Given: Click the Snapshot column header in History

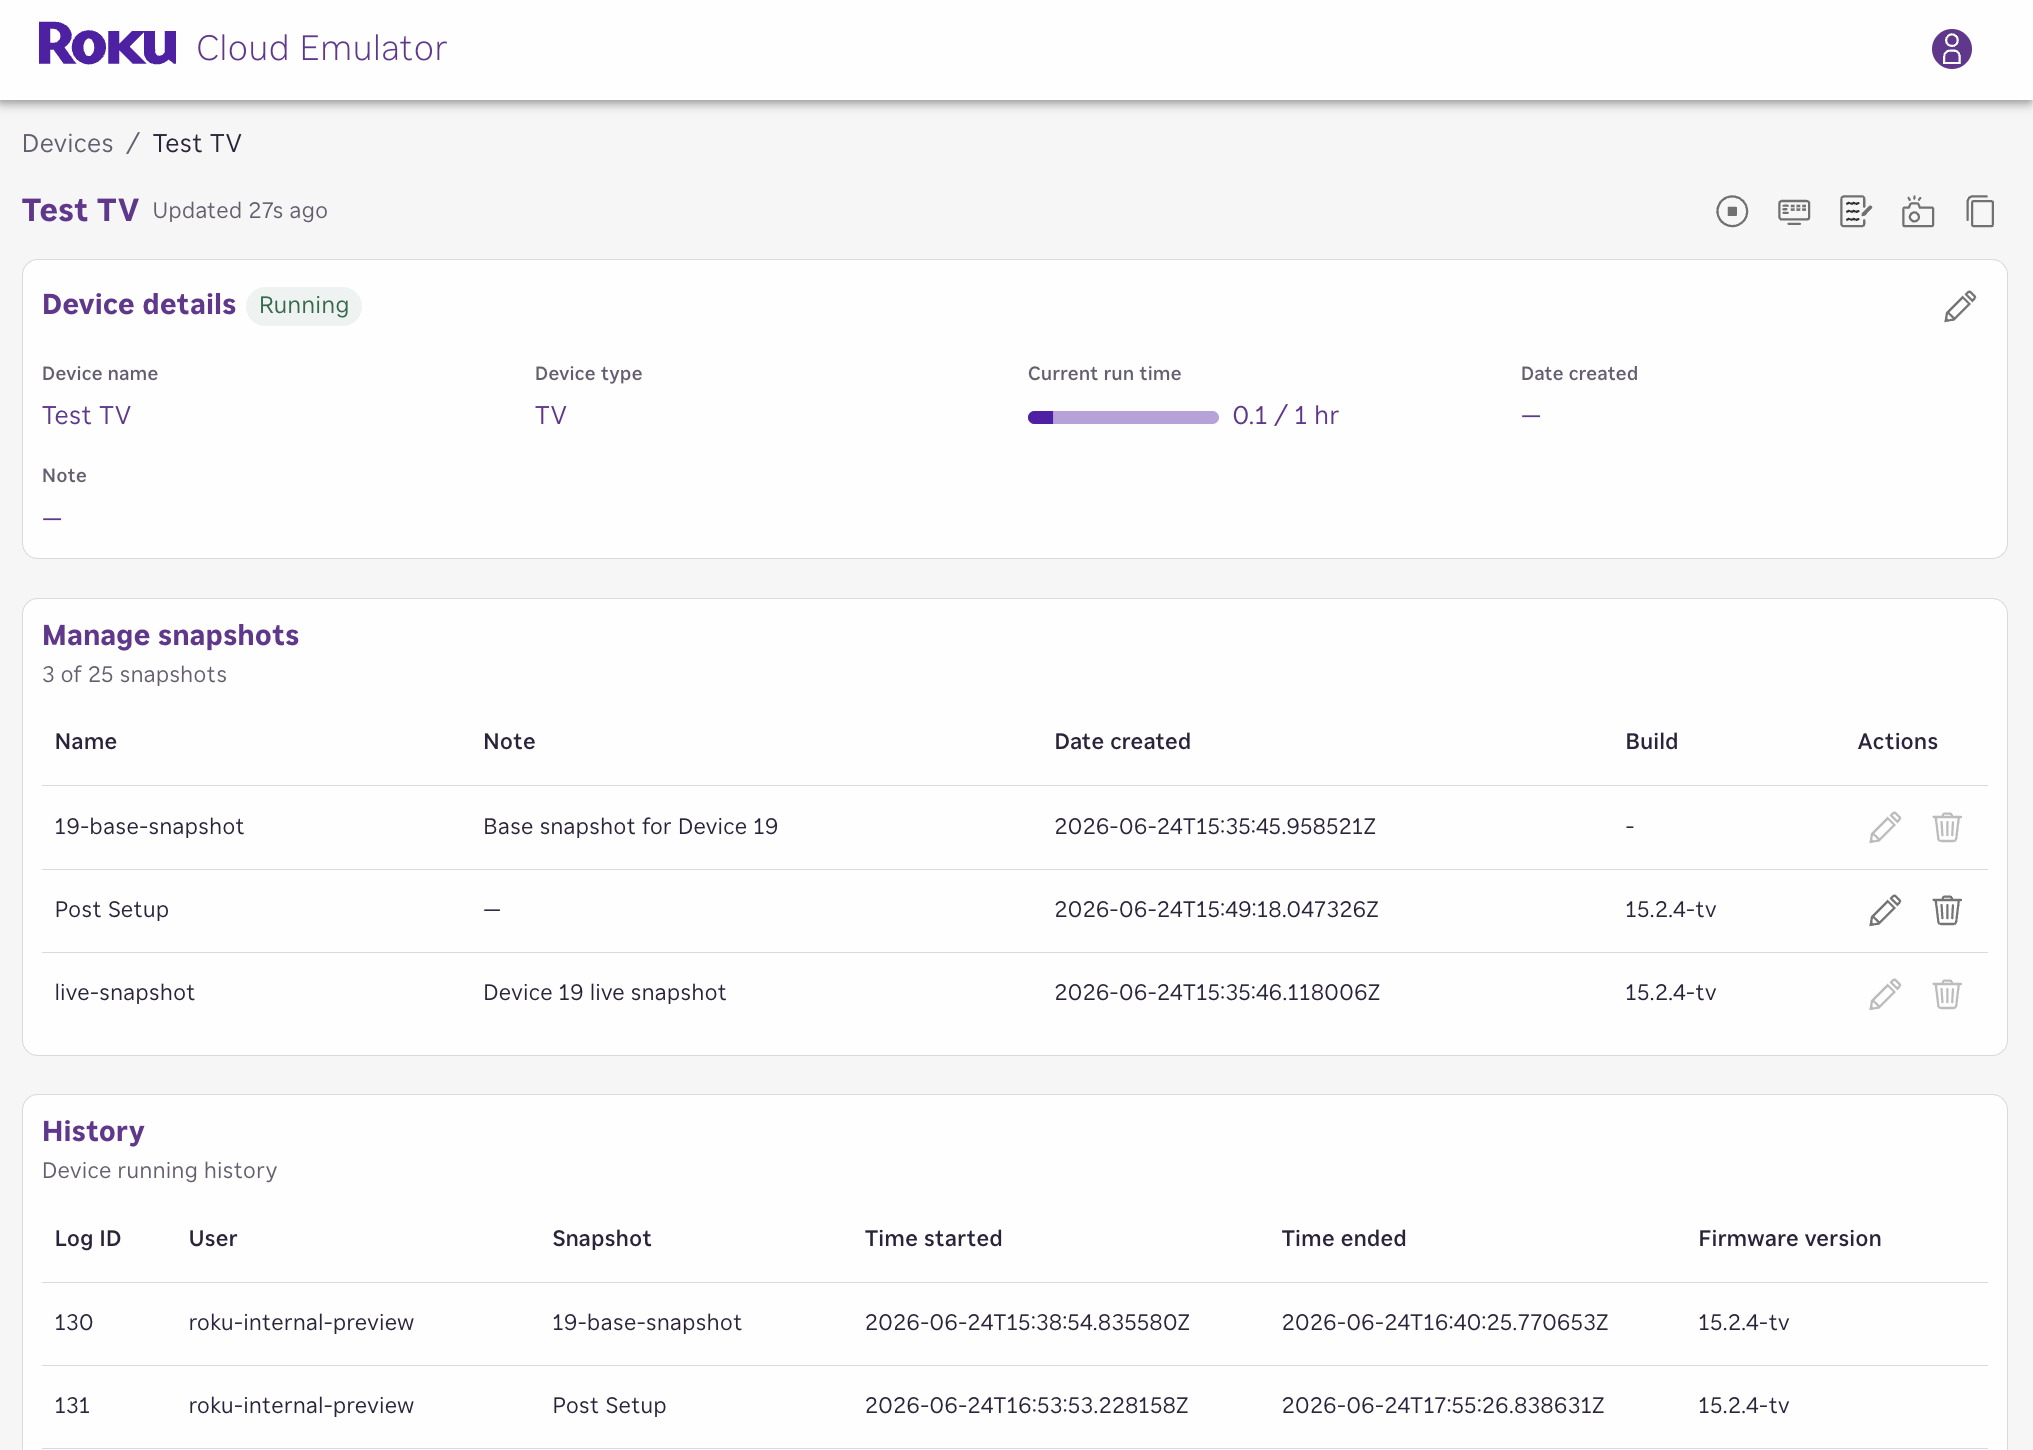Looking at the screenshot, I should point(601,1238).
